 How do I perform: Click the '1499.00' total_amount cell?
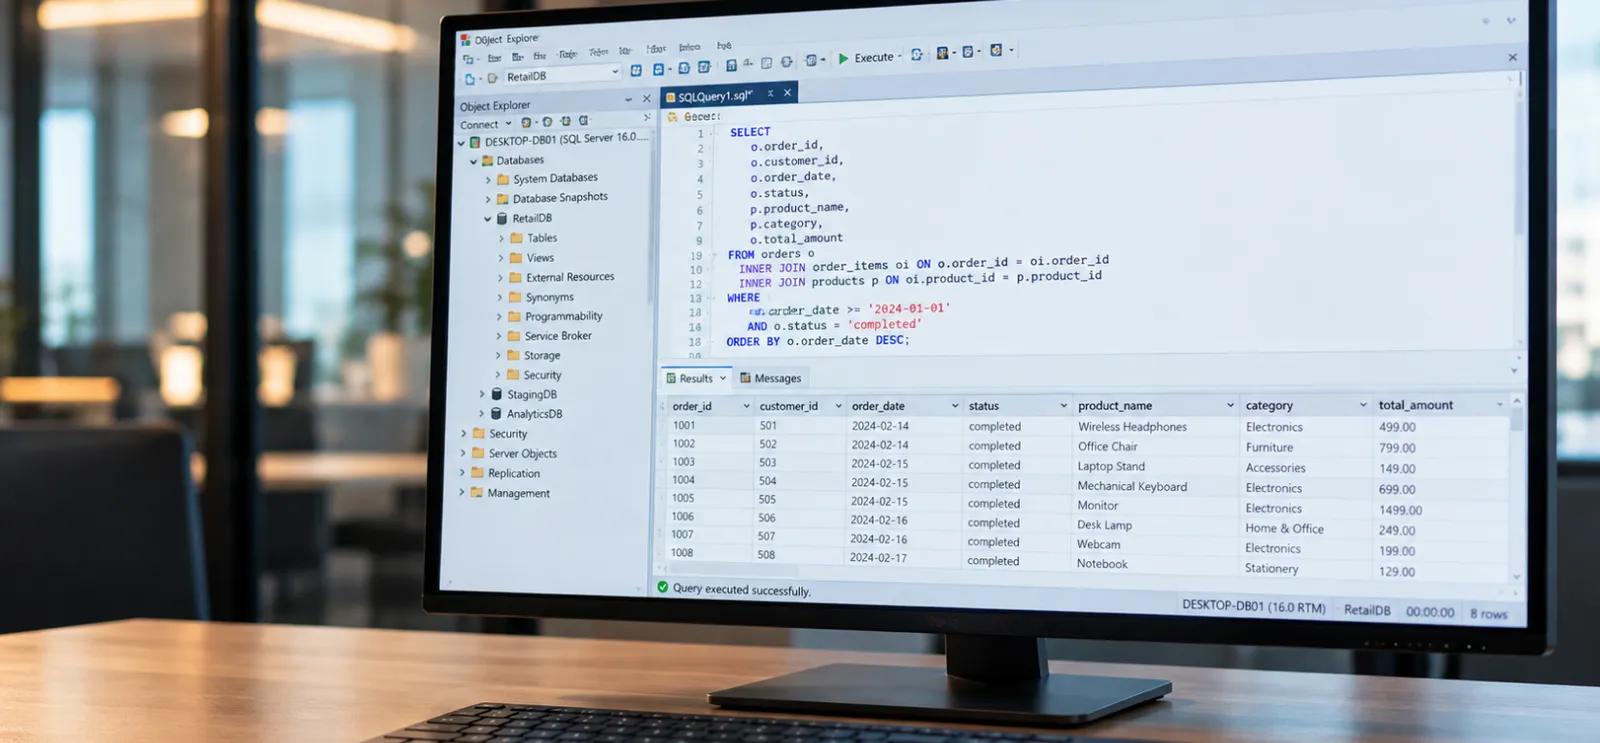tap(1400, 510)
